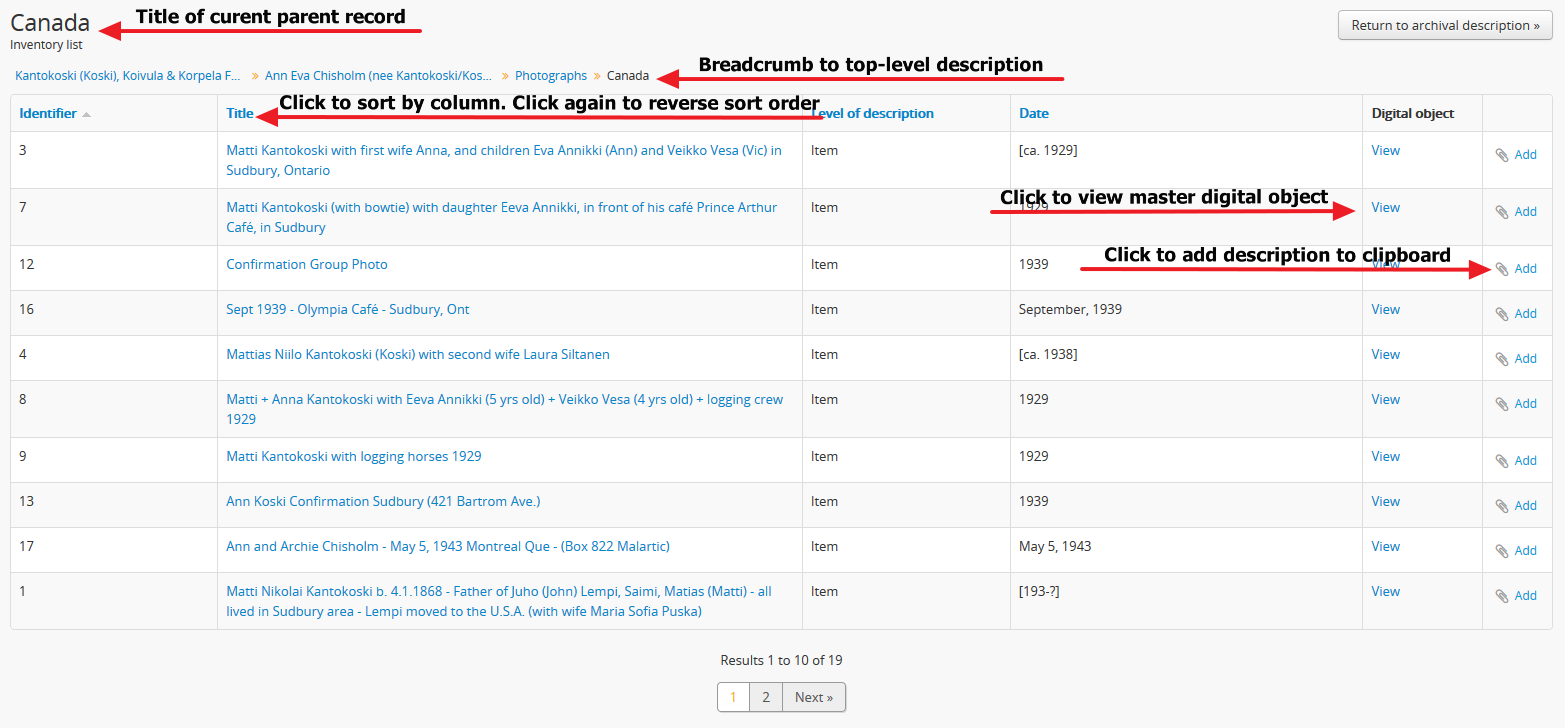Viewport: 1565px width, 728px height.
Task: Add item 1 Matti Nikolai Kantokoski to clipboard
Action: point(1515,596)
